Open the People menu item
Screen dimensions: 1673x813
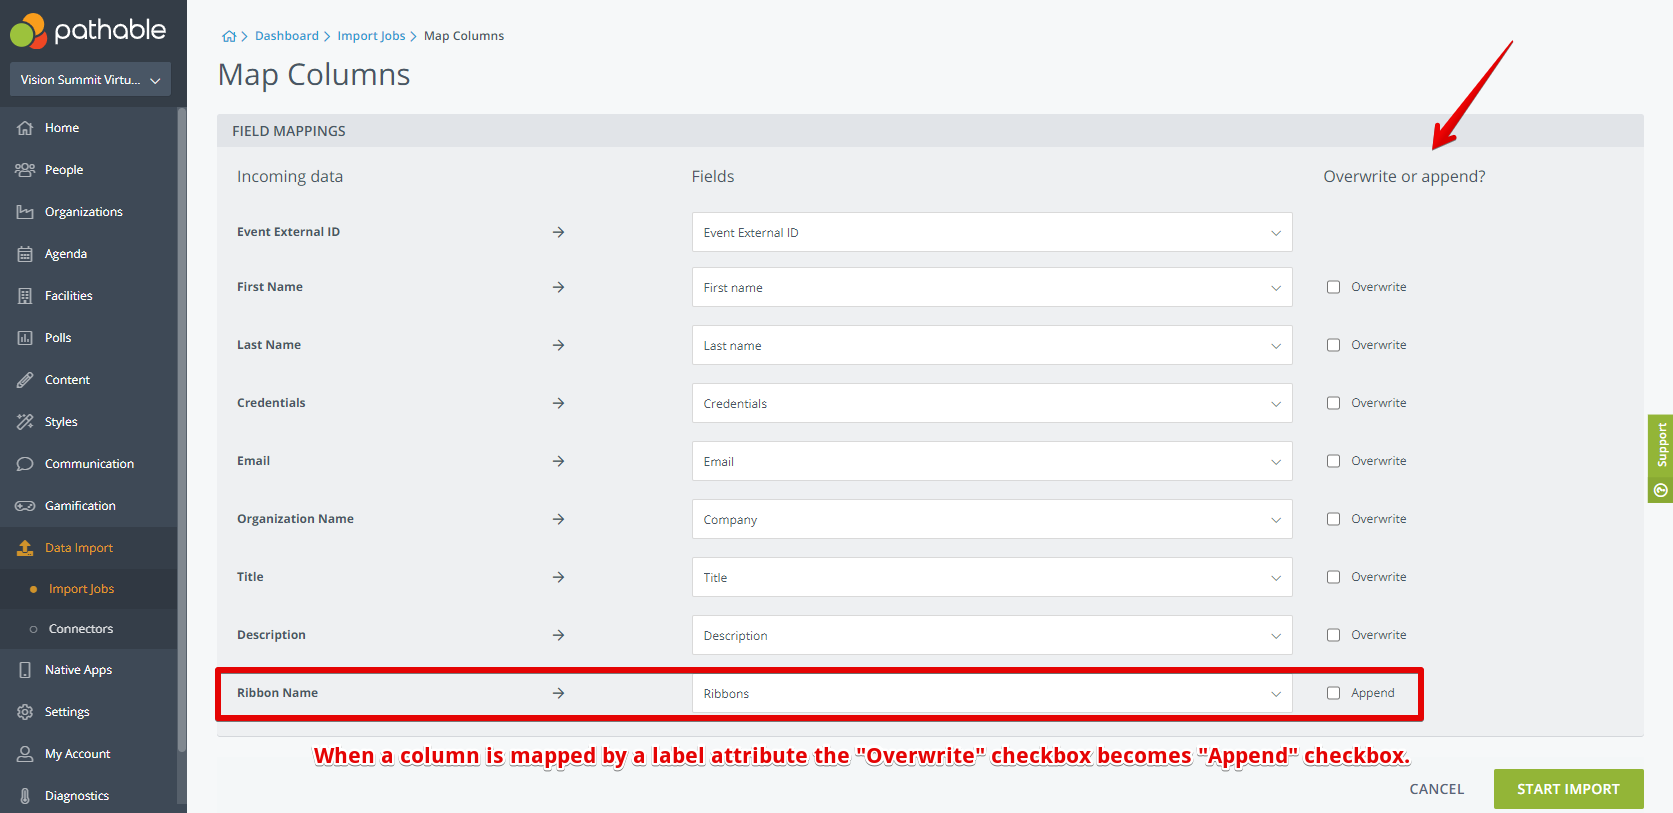tap(88, 170)
